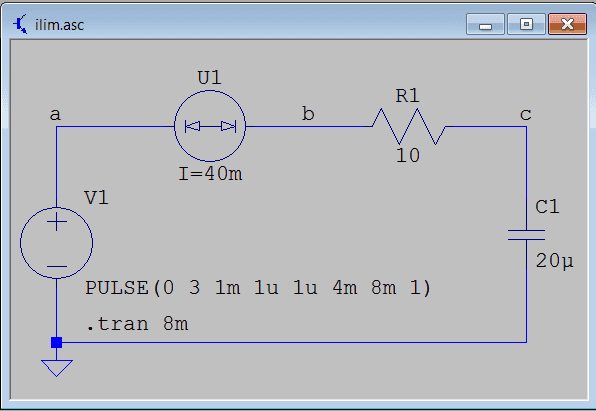
Task: Click net label a
Action: click(55, 114)
